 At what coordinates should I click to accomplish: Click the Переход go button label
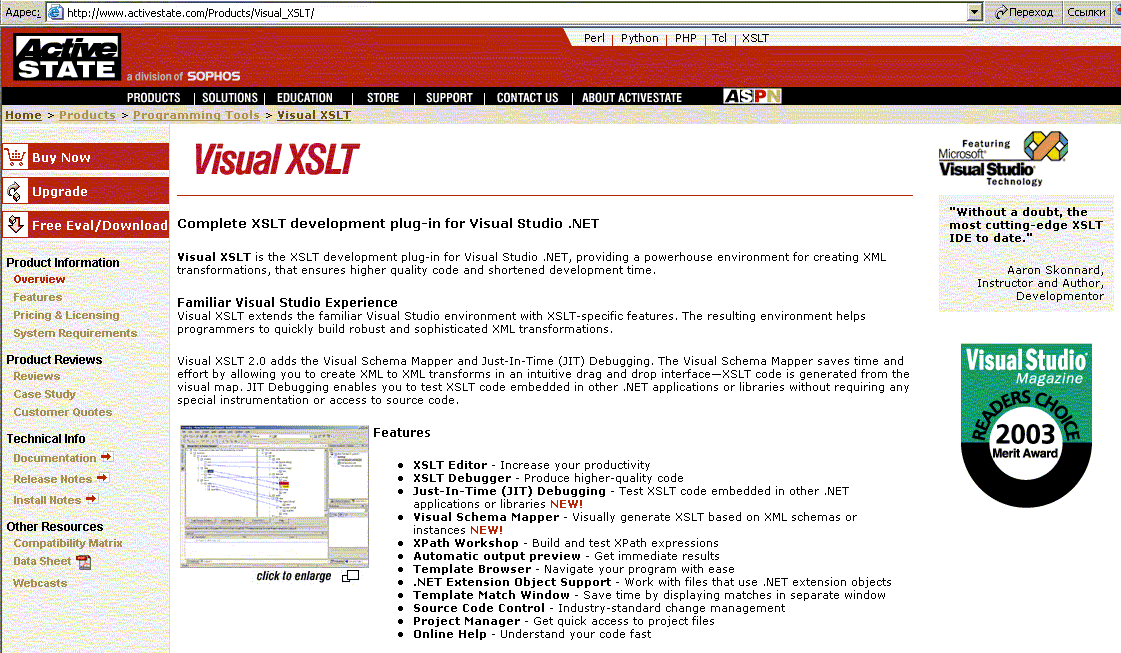tap(1031, 12)
